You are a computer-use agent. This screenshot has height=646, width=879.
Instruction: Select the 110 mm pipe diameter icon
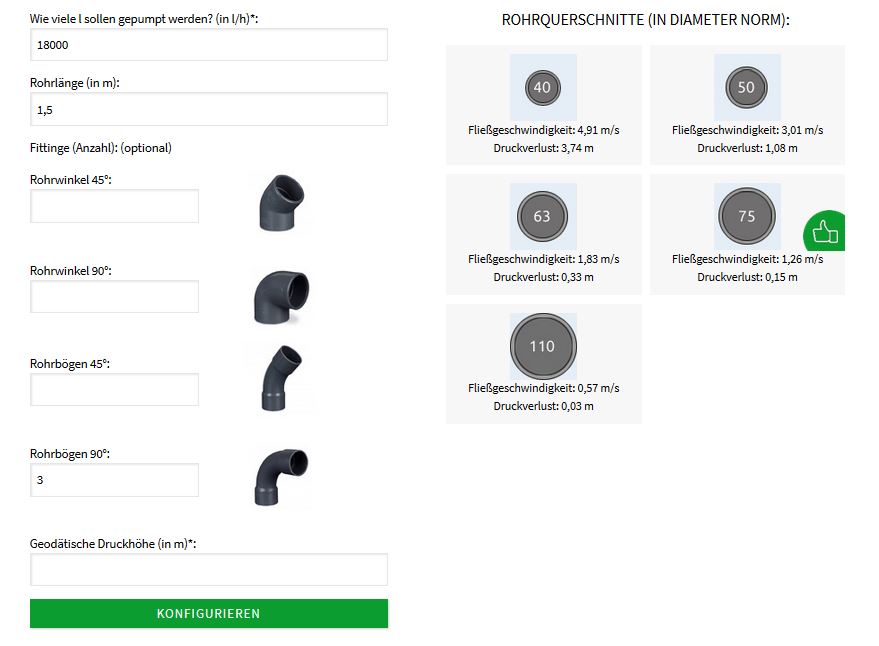coord(542,346)
